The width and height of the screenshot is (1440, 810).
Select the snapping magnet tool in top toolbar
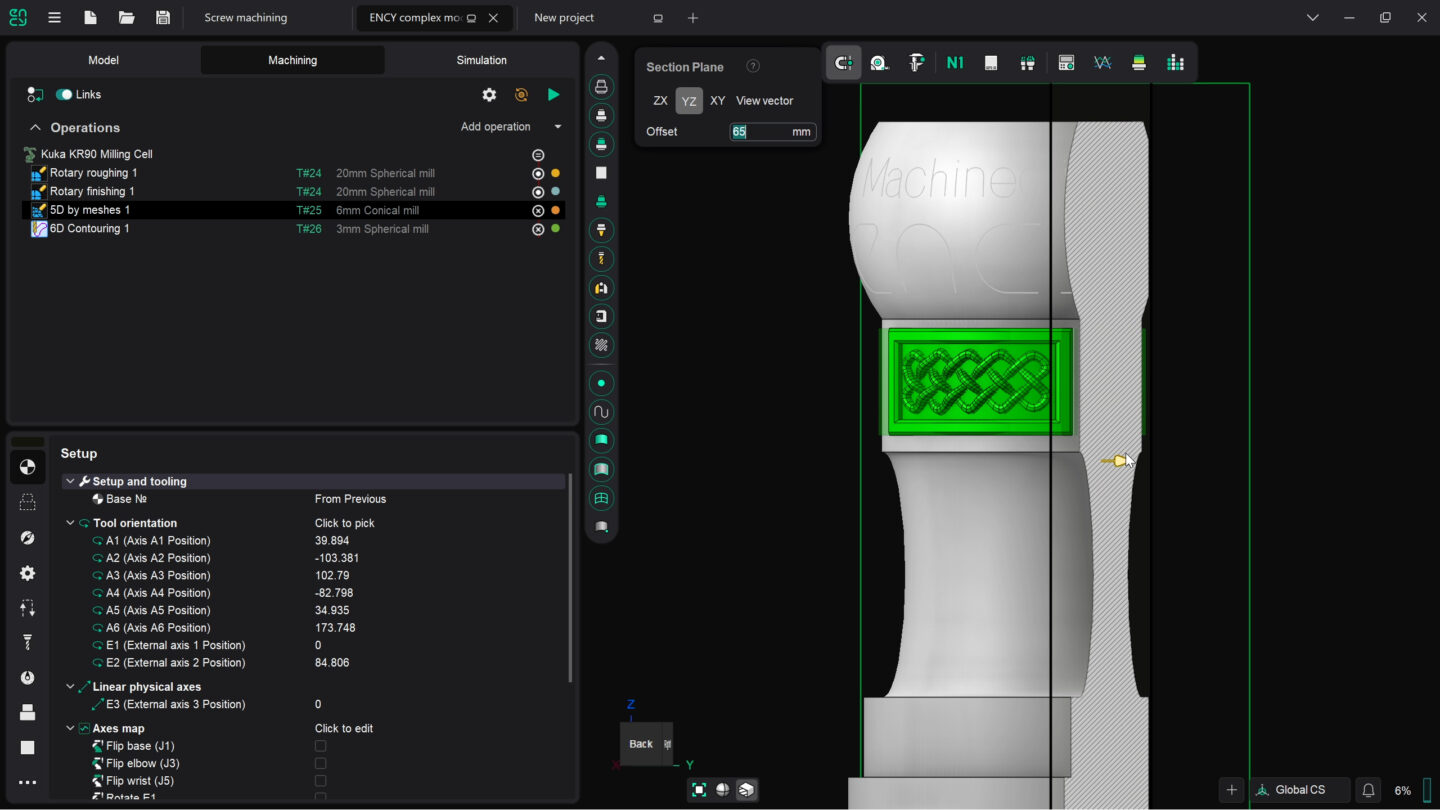[x=843, y=62]
